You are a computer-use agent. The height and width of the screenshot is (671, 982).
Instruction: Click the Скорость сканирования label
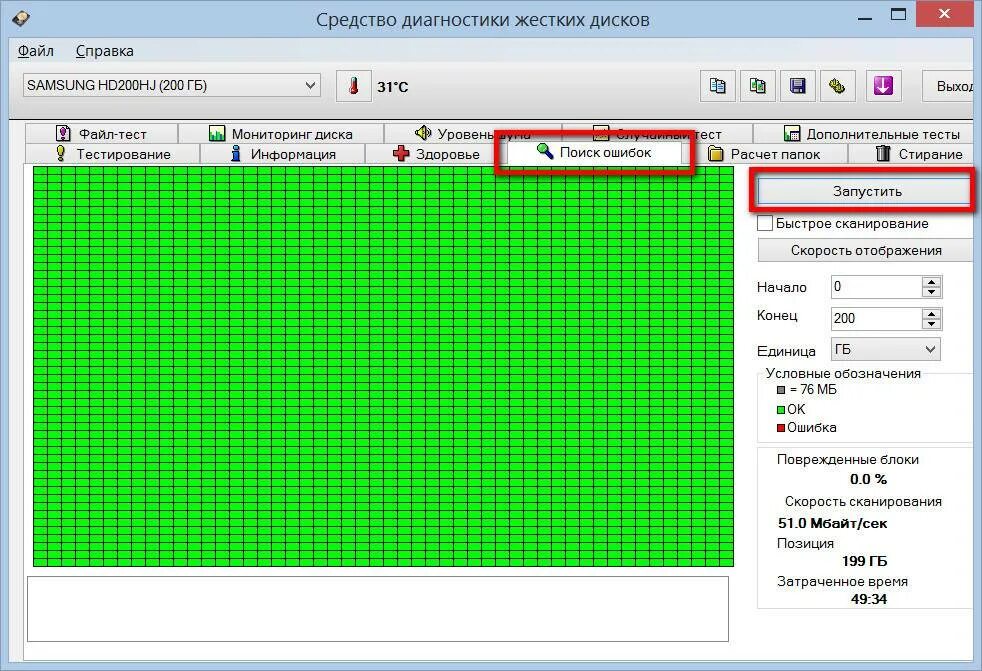pyautogui.click(x=863, y=501)
